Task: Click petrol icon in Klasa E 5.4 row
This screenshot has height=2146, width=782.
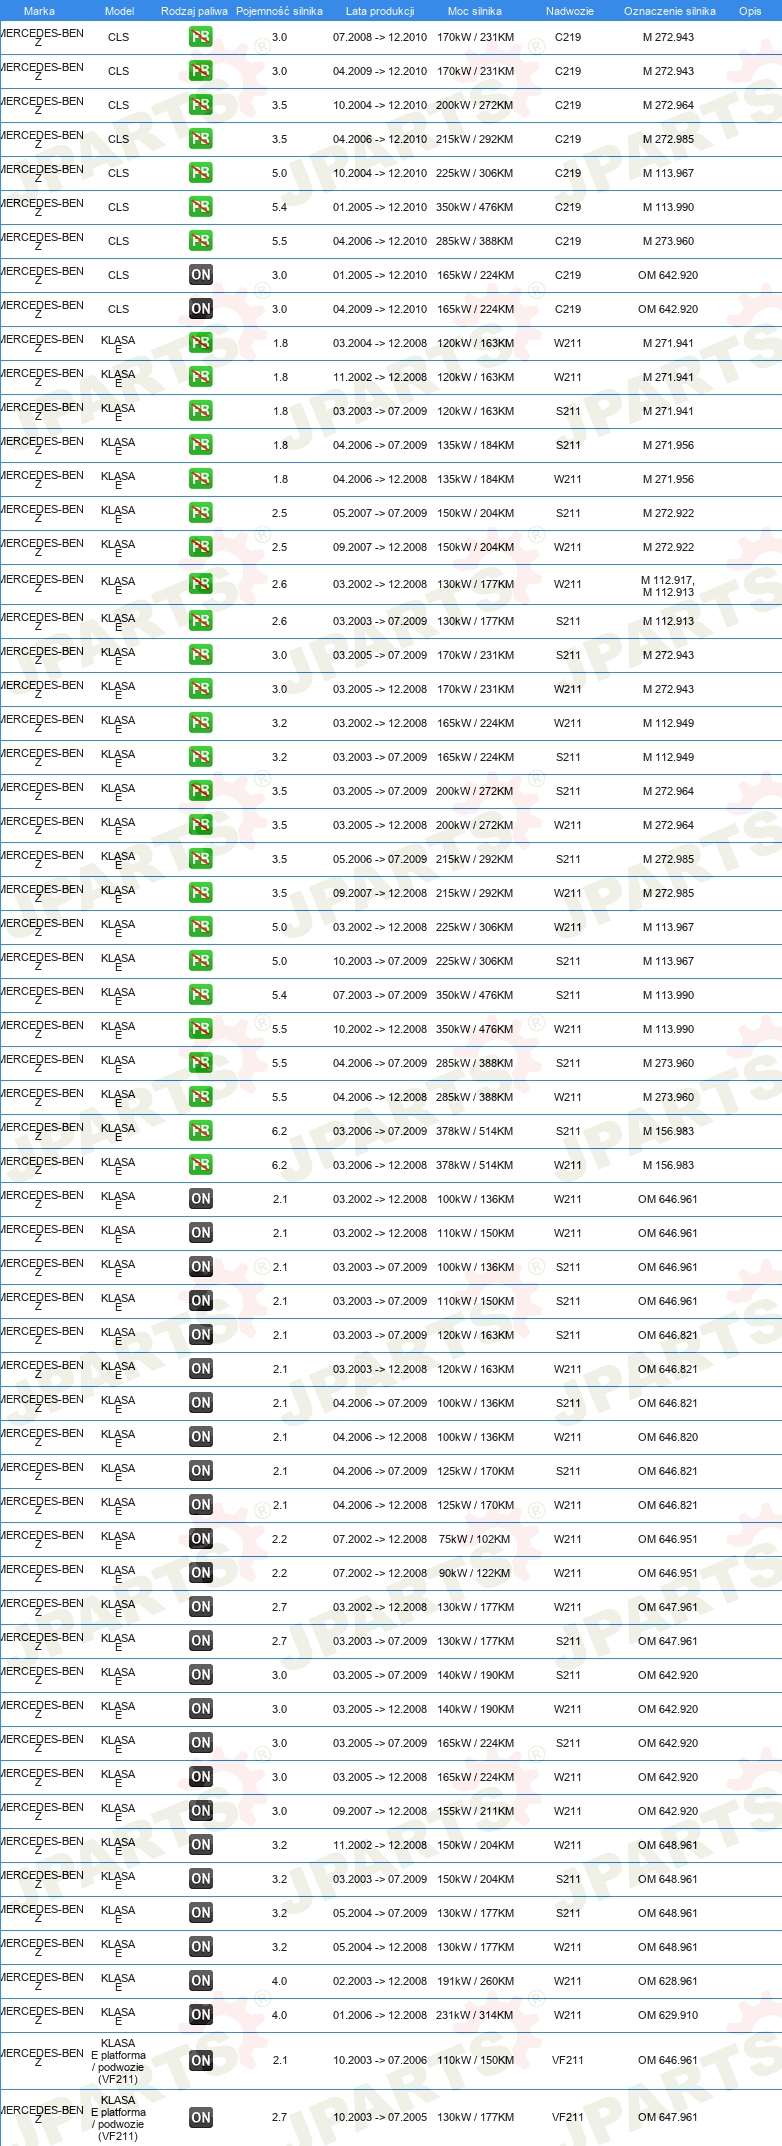Action: click(200, 995)
